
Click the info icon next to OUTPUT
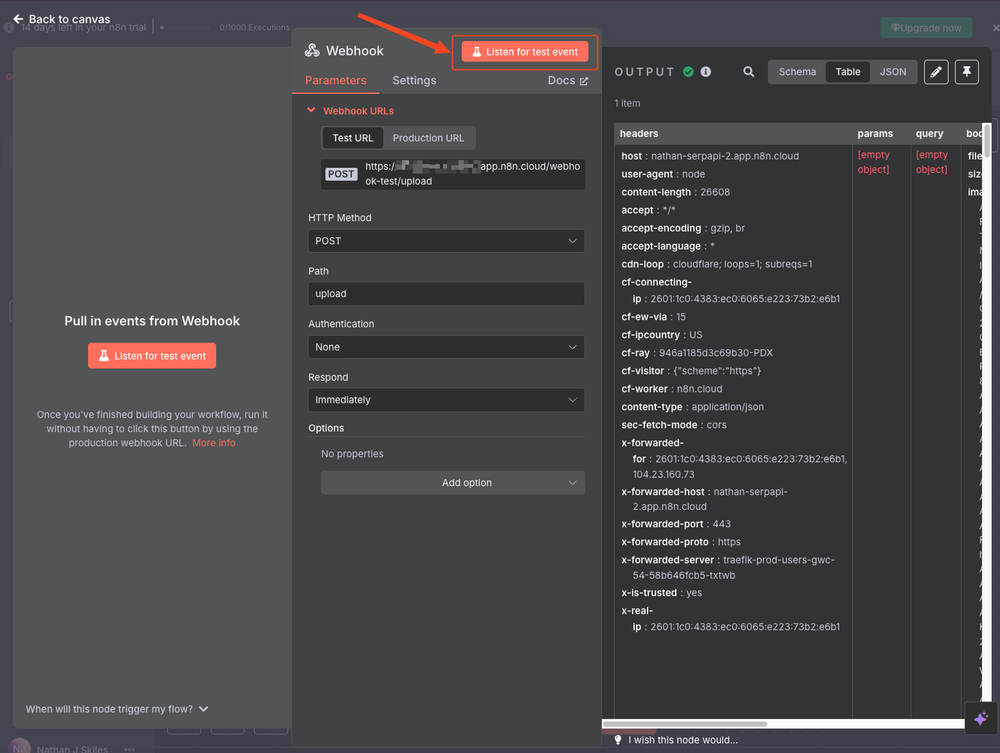coord(706,72)
